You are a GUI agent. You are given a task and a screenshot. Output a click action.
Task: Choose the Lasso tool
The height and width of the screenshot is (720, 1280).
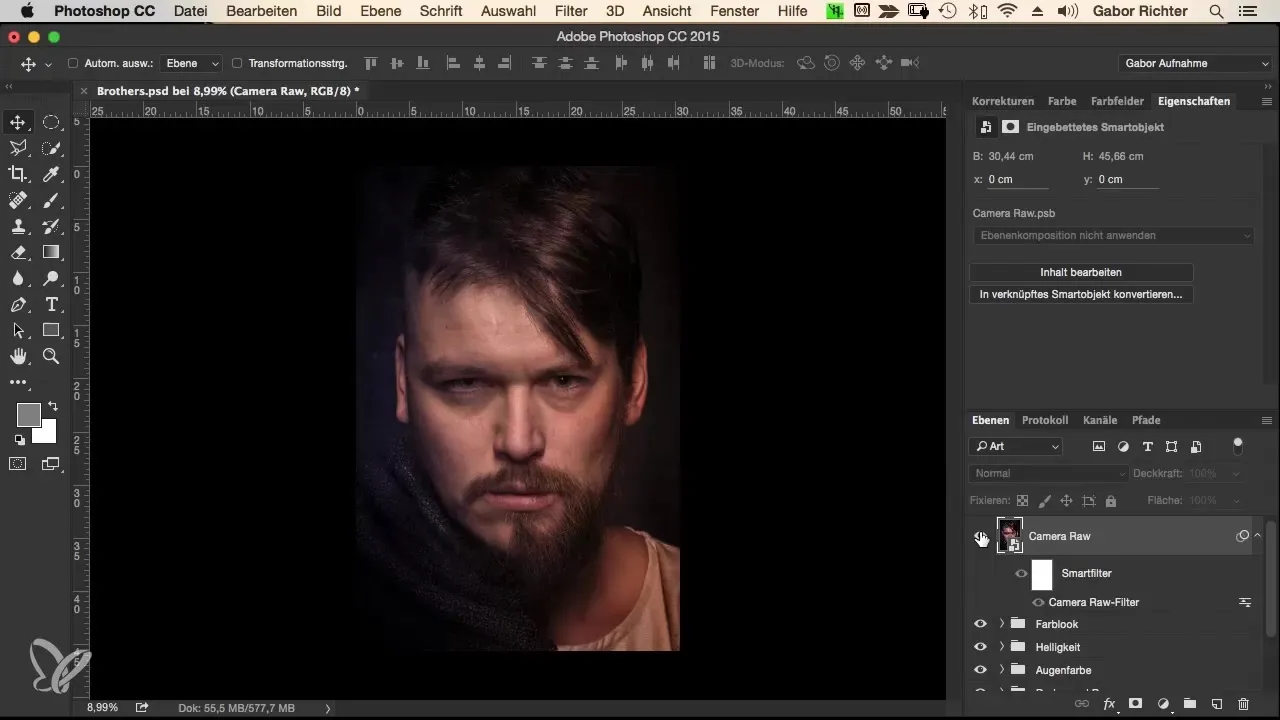click(x=18, y=148)
